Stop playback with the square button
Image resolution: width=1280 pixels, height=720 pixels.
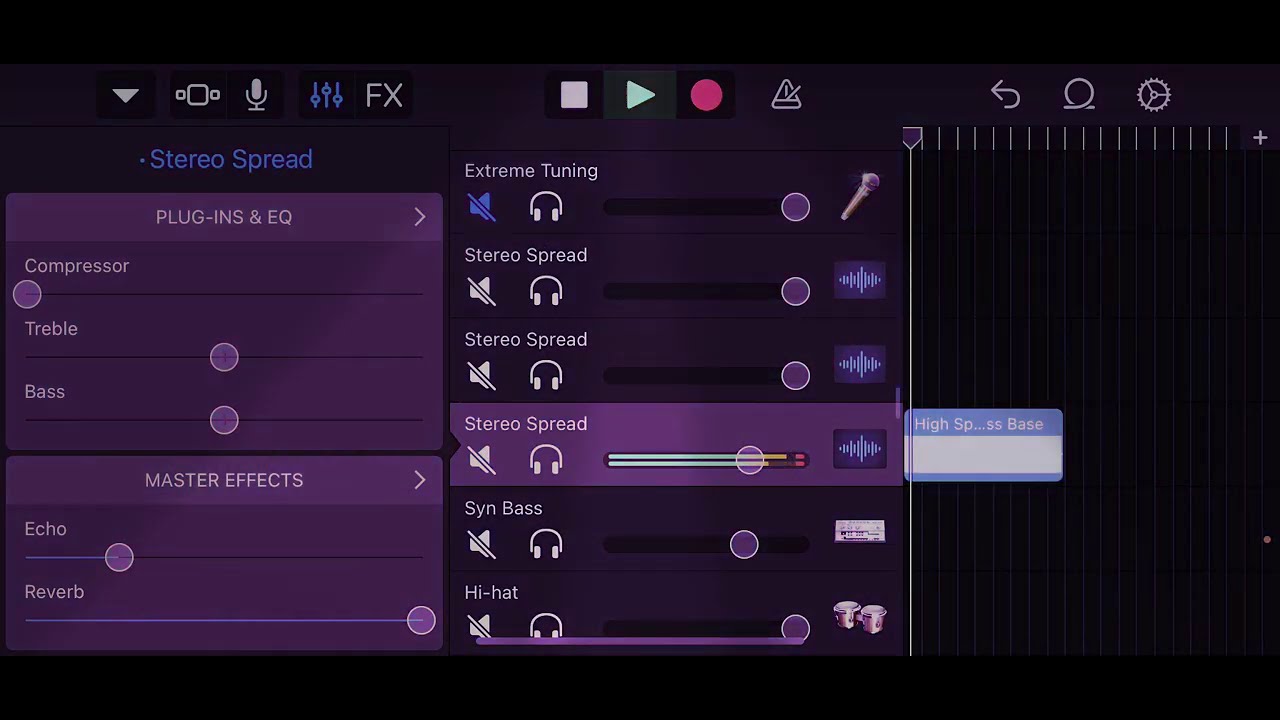[x=574, y=95]
